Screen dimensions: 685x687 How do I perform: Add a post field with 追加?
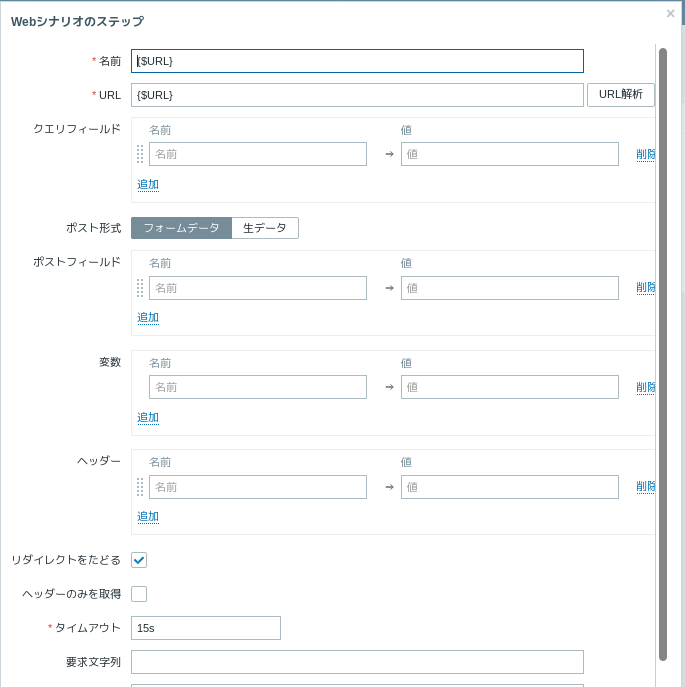coord(148,318)
